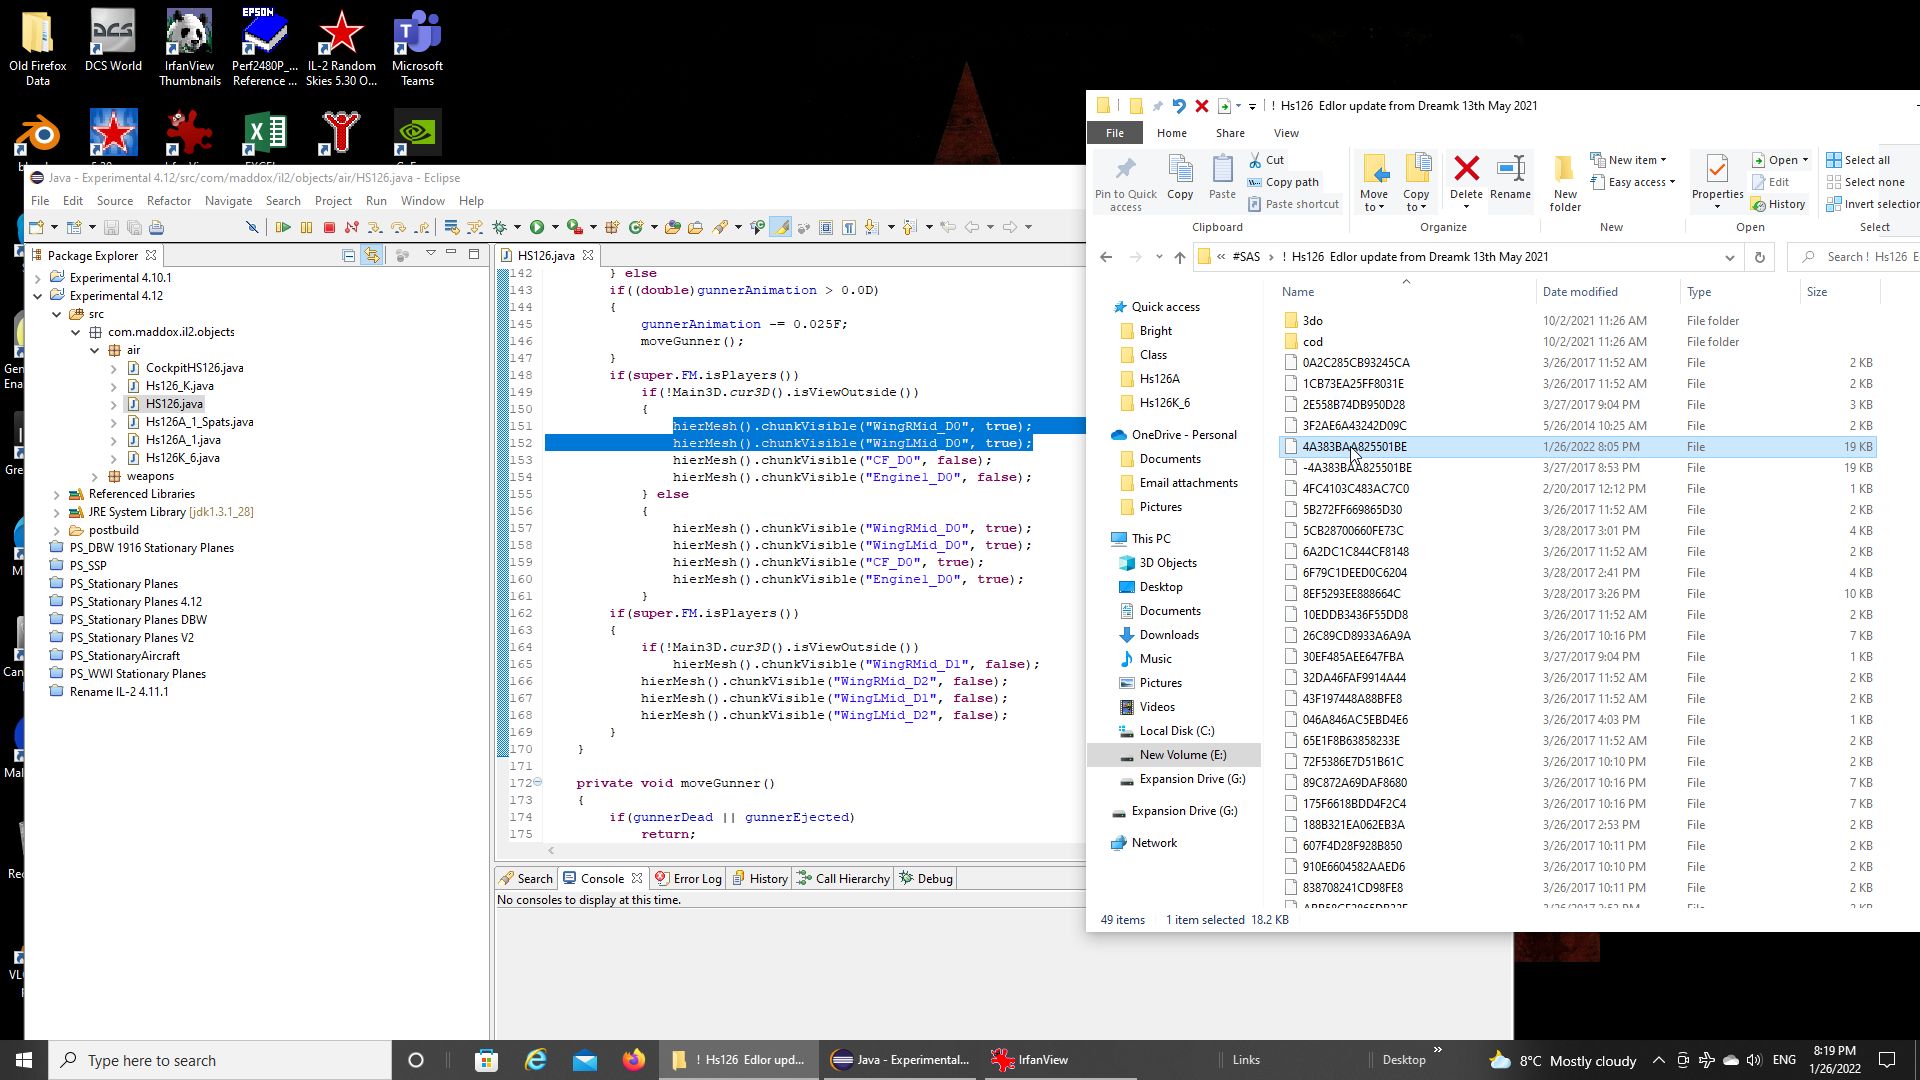Screen dimensions: 1920x1080
Task: Click Collapse All in Package Explorer
Action: [x=349, y=255]
